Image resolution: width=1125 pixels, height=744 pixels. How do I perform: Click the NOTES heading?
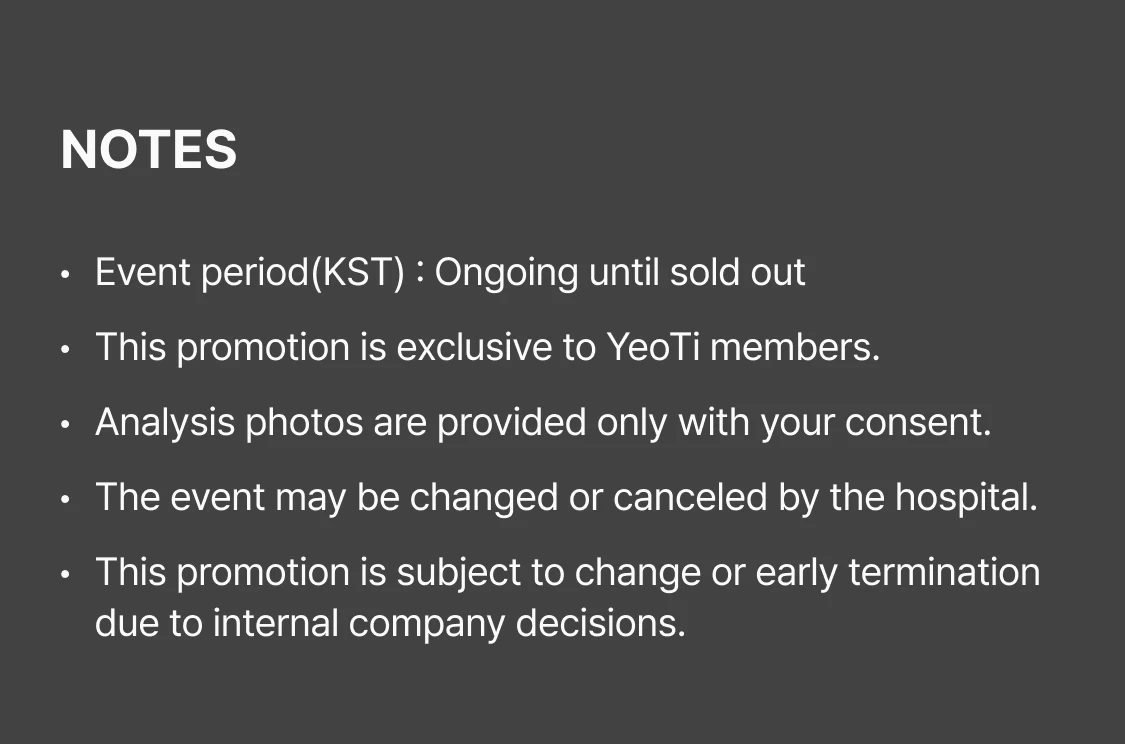[x=149, y=150]
